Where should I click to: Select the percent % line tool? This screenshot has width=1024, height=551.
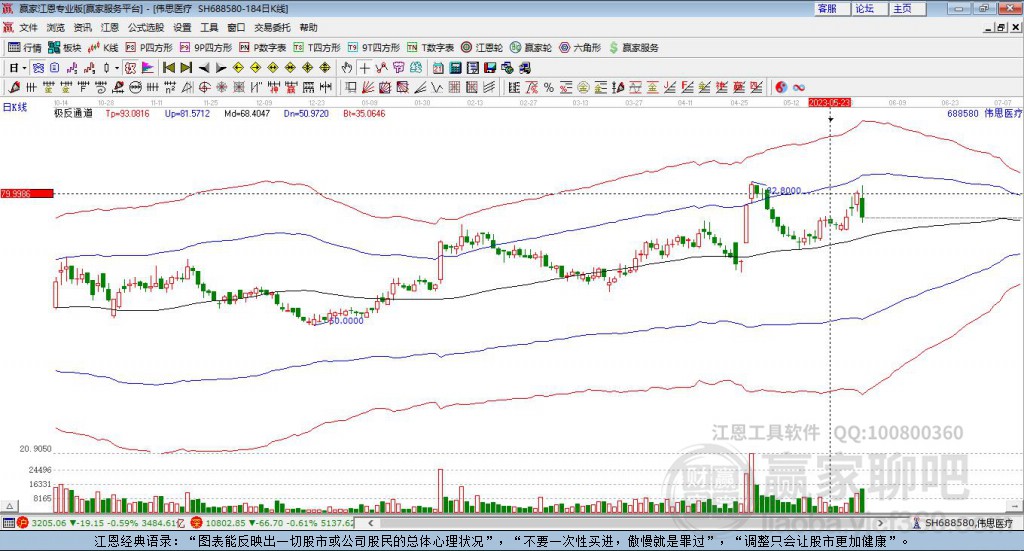(x=549, y=87)
